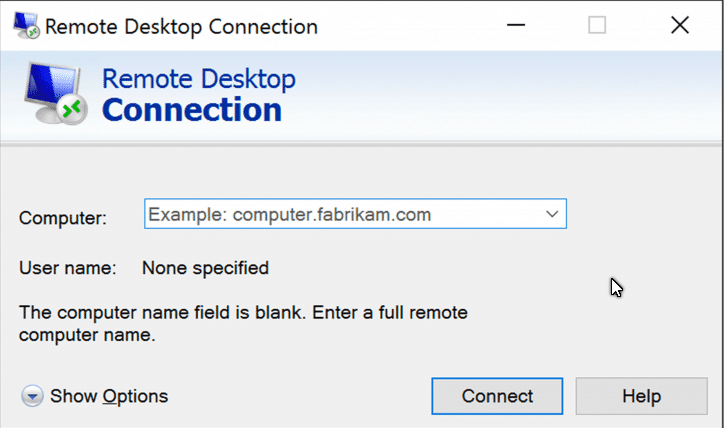
Task: Expand the Show Options section label
Action: (109, 397)
